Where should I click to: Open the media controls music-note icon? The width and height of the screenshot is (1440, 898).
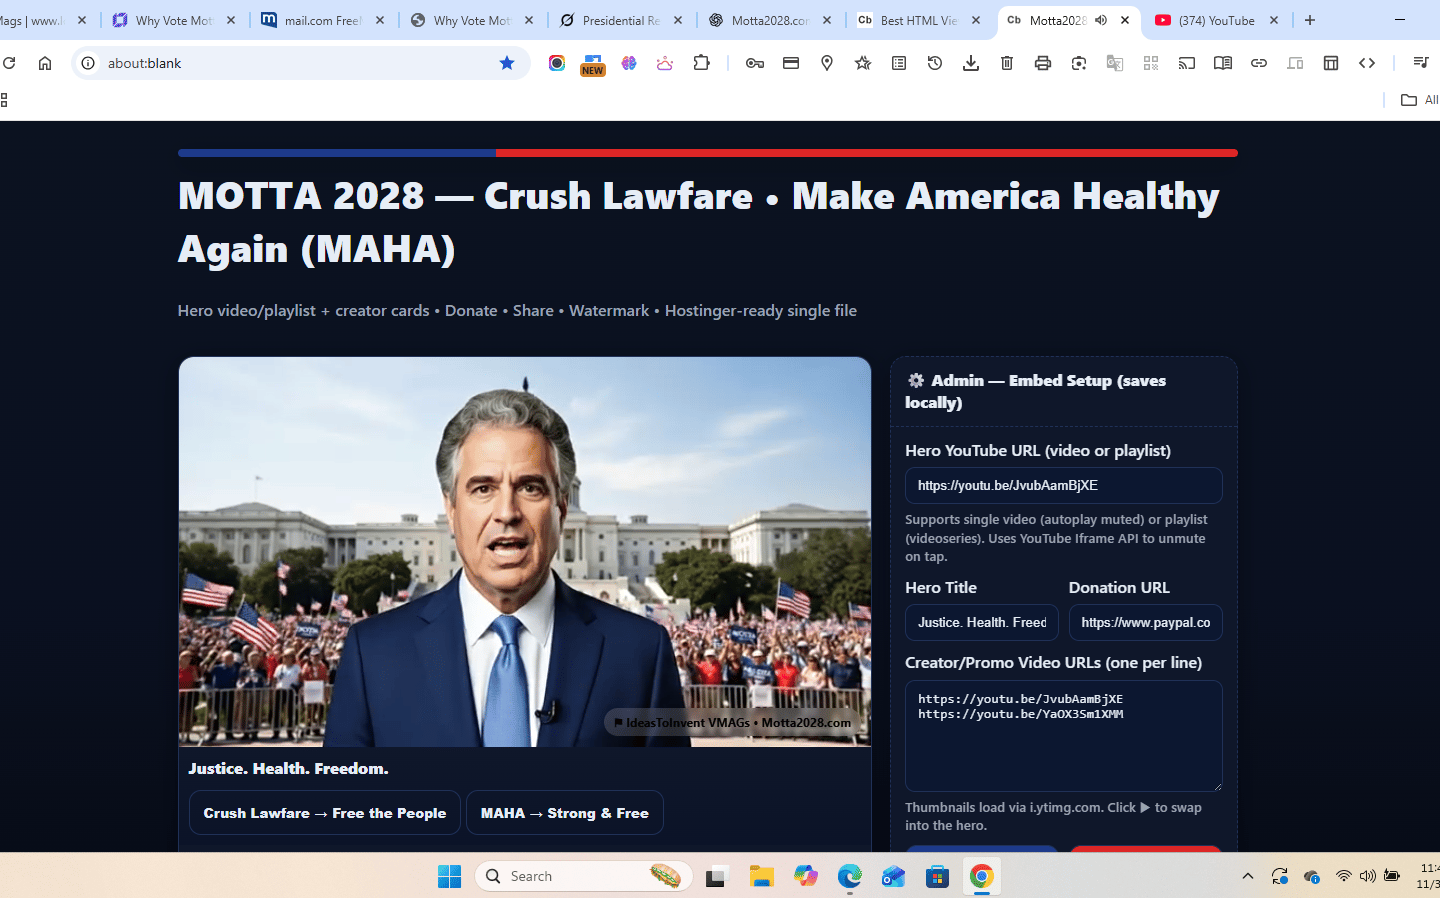coord(1421,63)
